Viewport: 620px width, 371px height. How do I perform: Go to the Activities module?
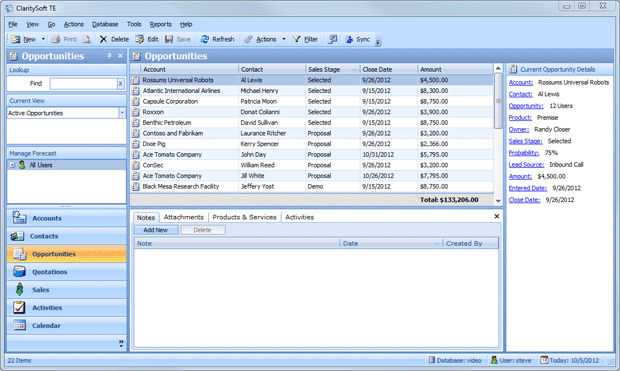(66, 307)
